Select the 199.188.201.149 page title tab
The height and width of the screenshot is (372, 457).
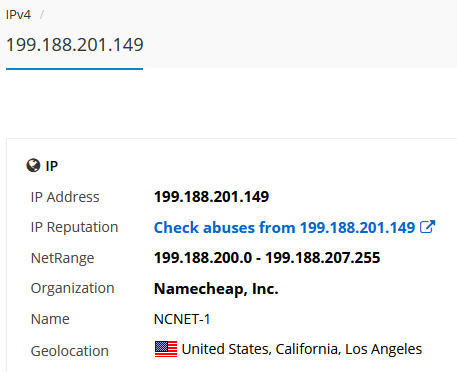[x=75, y=45]
